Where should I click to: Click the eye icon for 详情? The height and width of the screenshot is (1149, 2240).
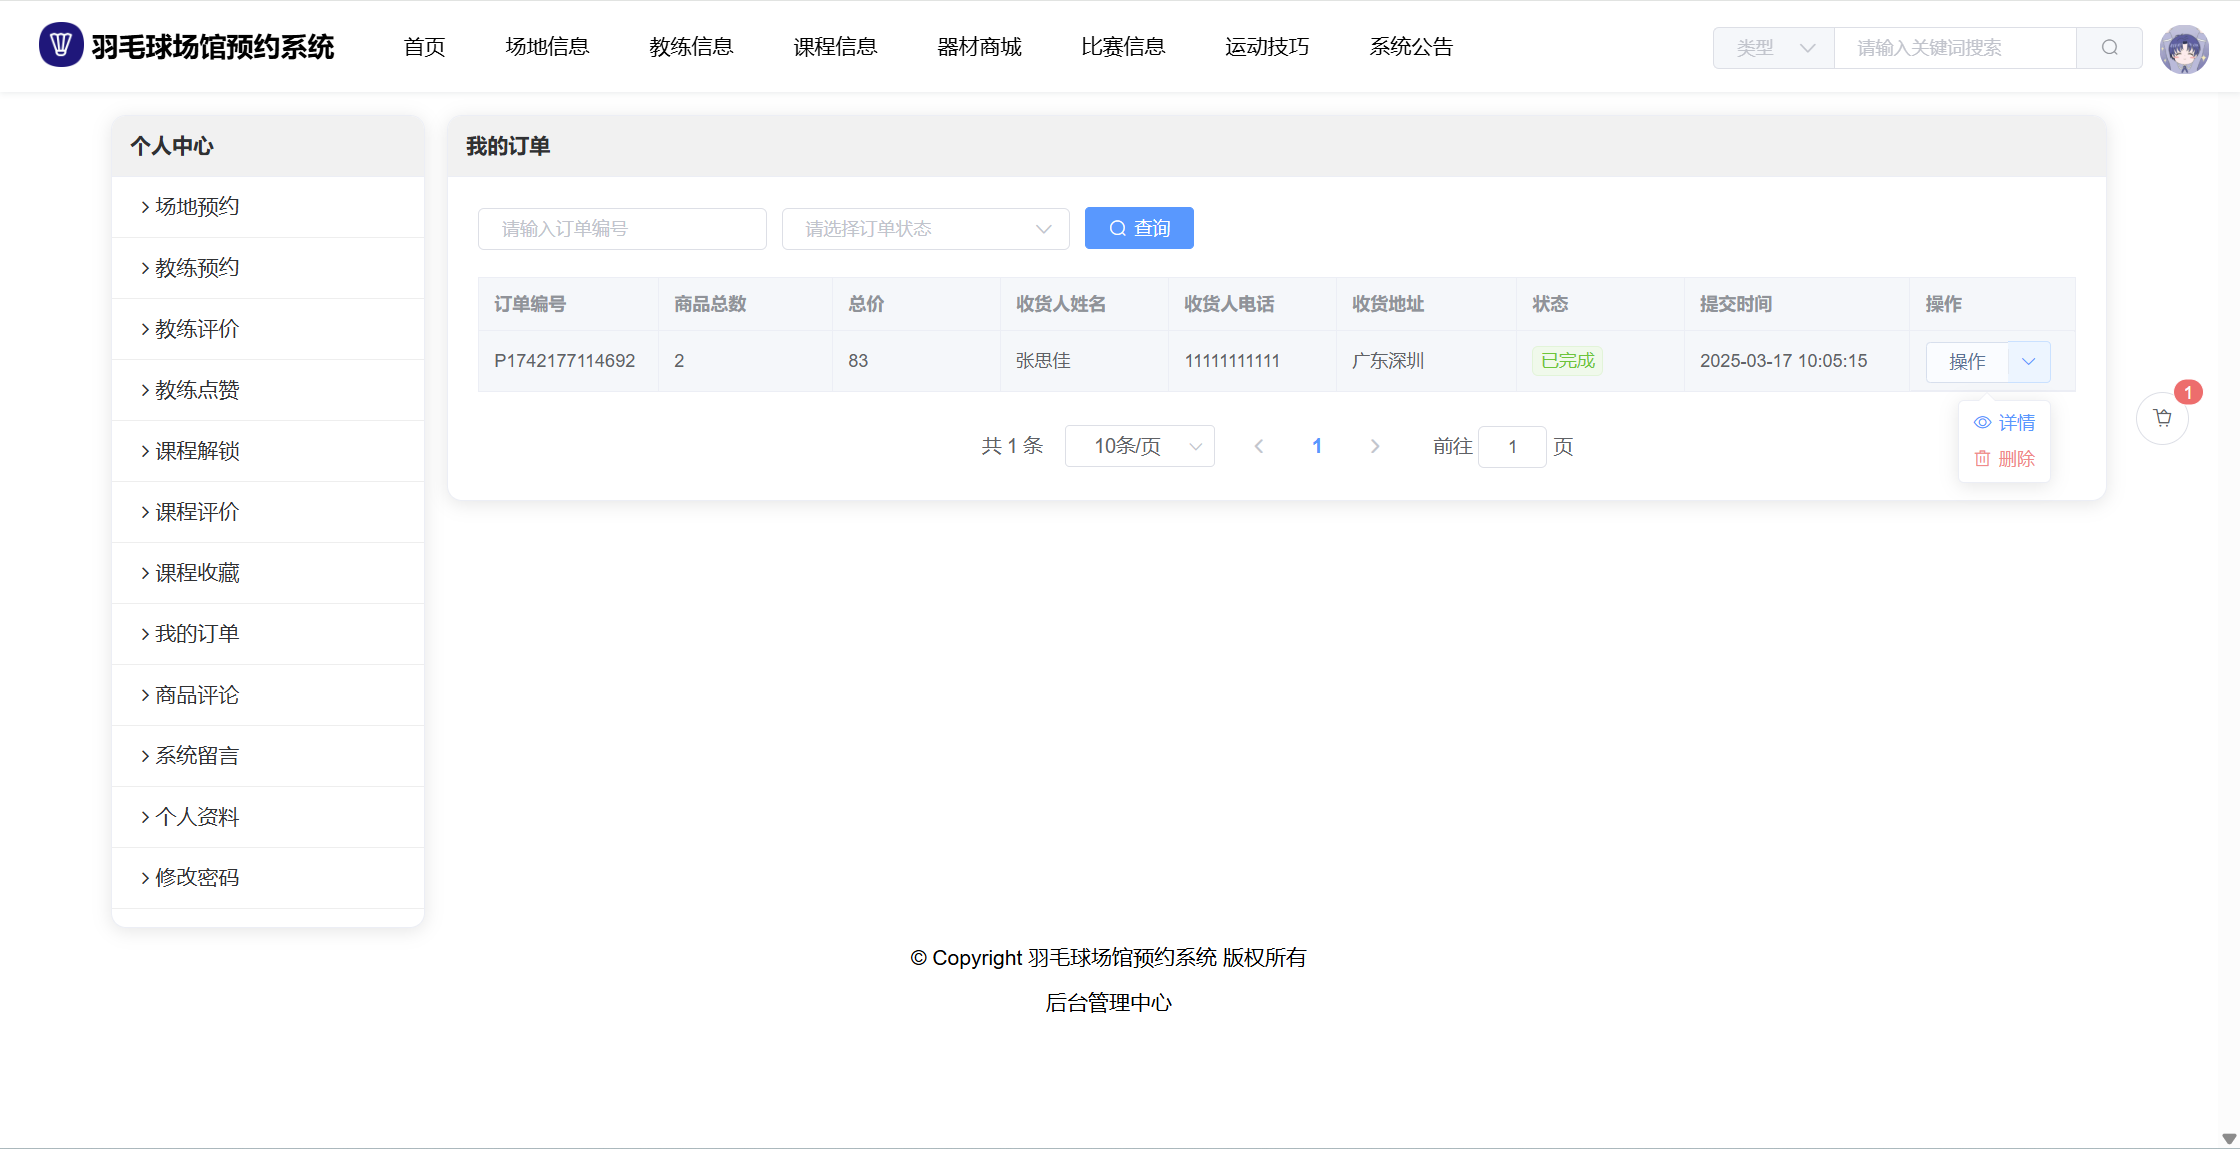(1981, 423)
